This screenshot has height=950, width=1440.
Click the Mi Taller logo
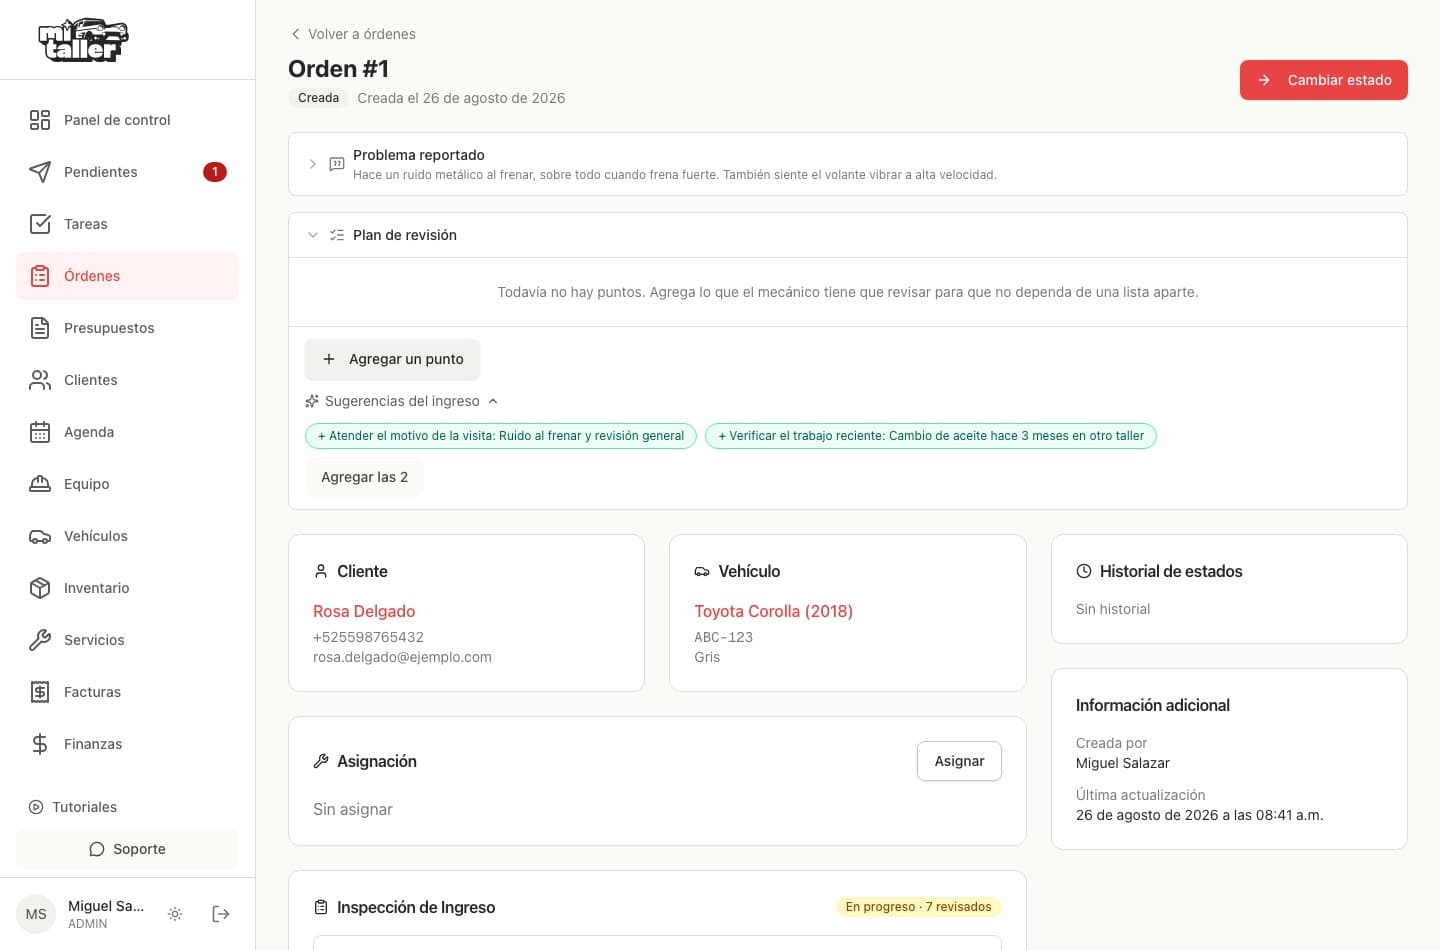(83, 40)
